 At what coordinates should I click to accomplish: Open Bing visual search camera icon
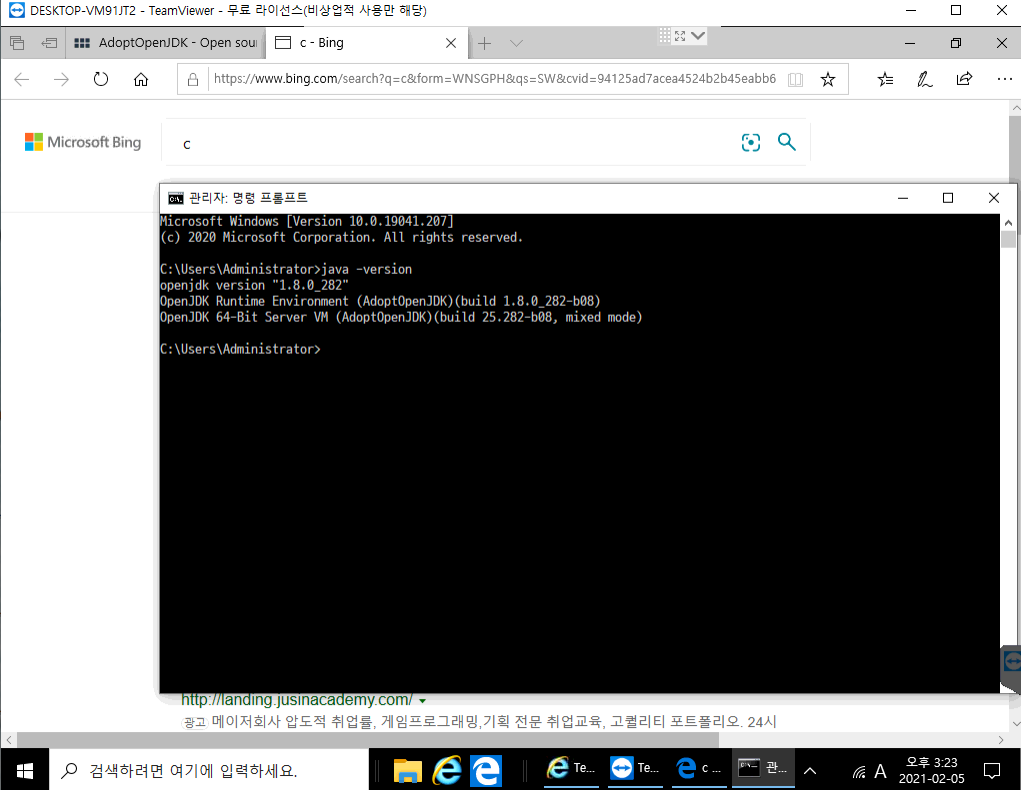tap(751, 142)
